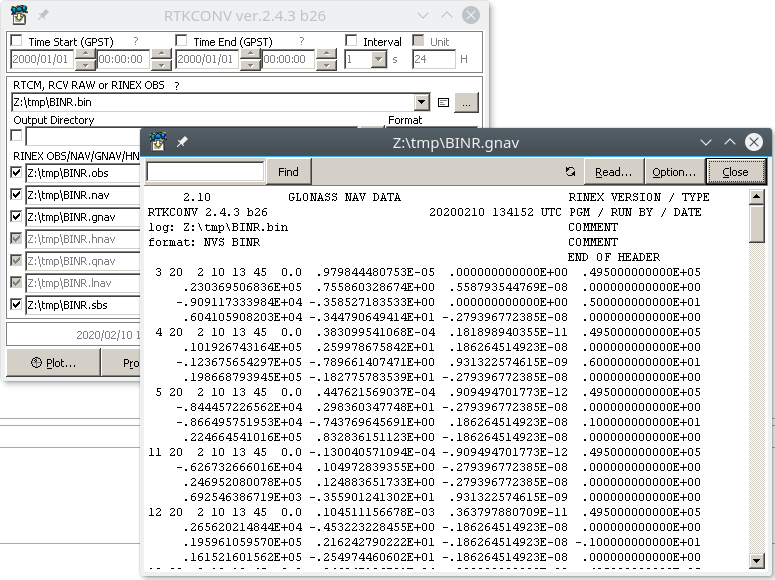Click the BINR.obs output path field
The image size is (775, 580).
click(x=84, y=173)
